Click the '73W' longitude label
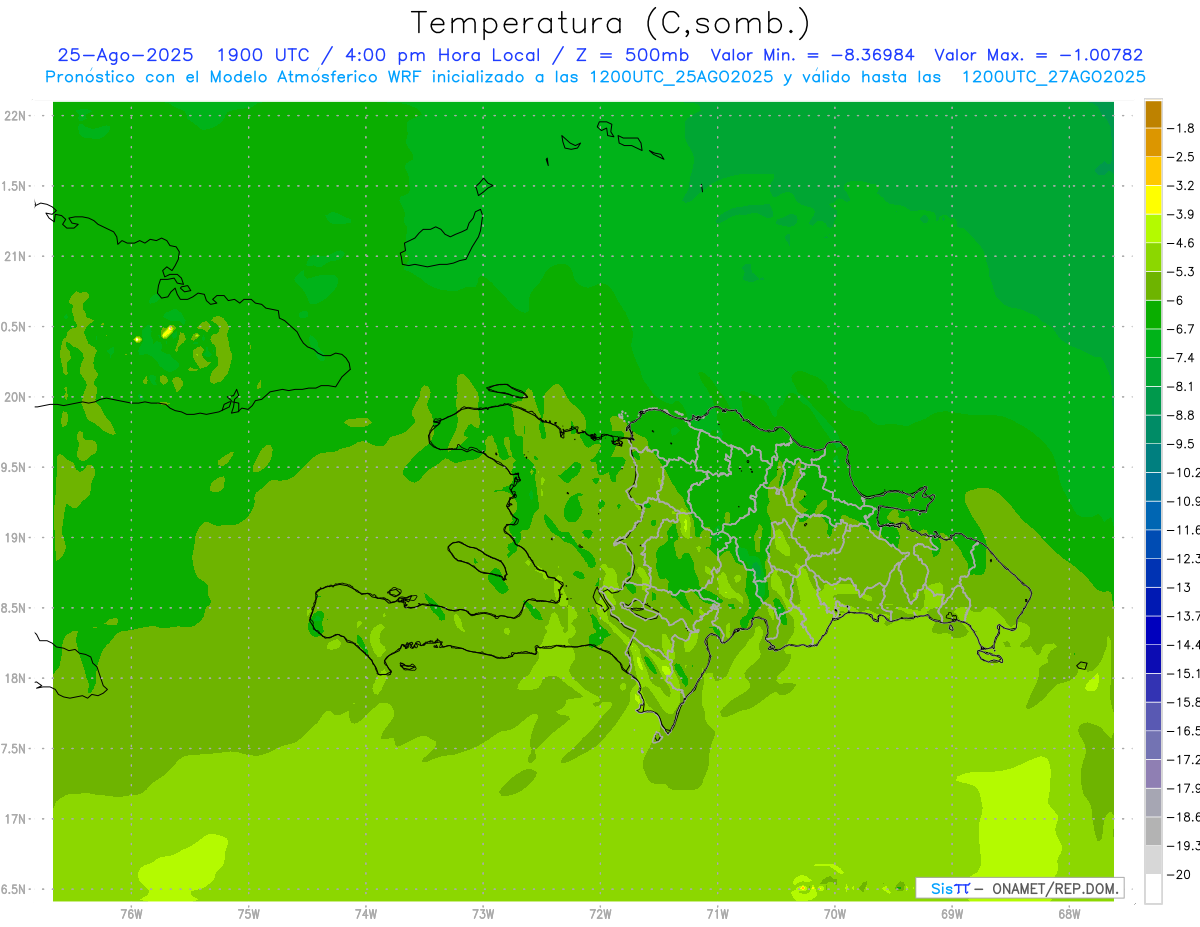The height and width of the screenshot is (927, 1200). (483, 914)
